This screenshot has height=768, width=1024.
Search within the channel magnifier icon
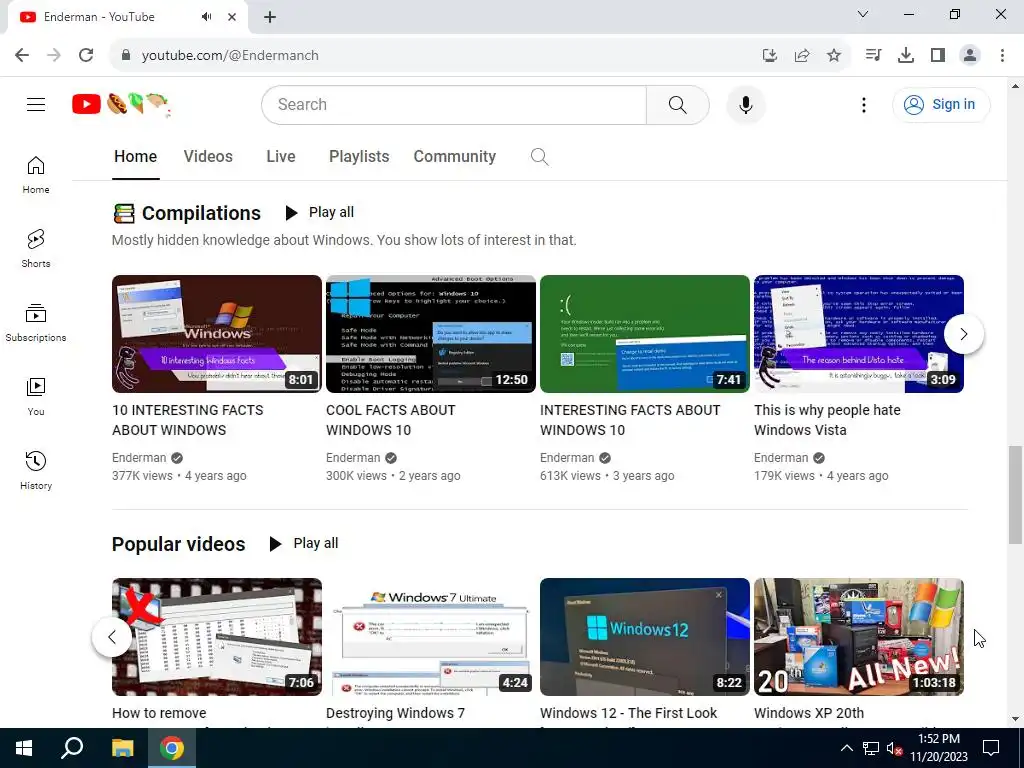[539, 157]
